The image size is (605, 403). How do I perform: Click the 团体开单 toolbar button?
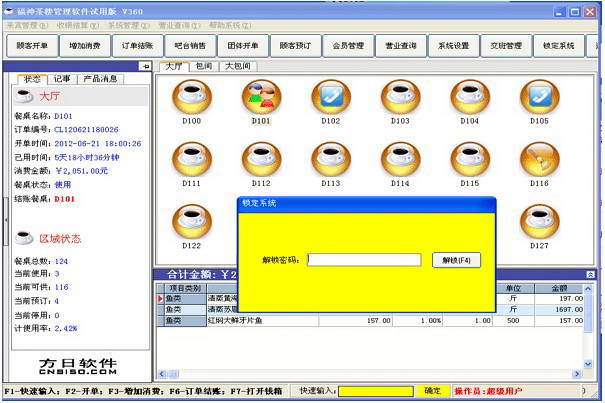[x=243, y=46]
